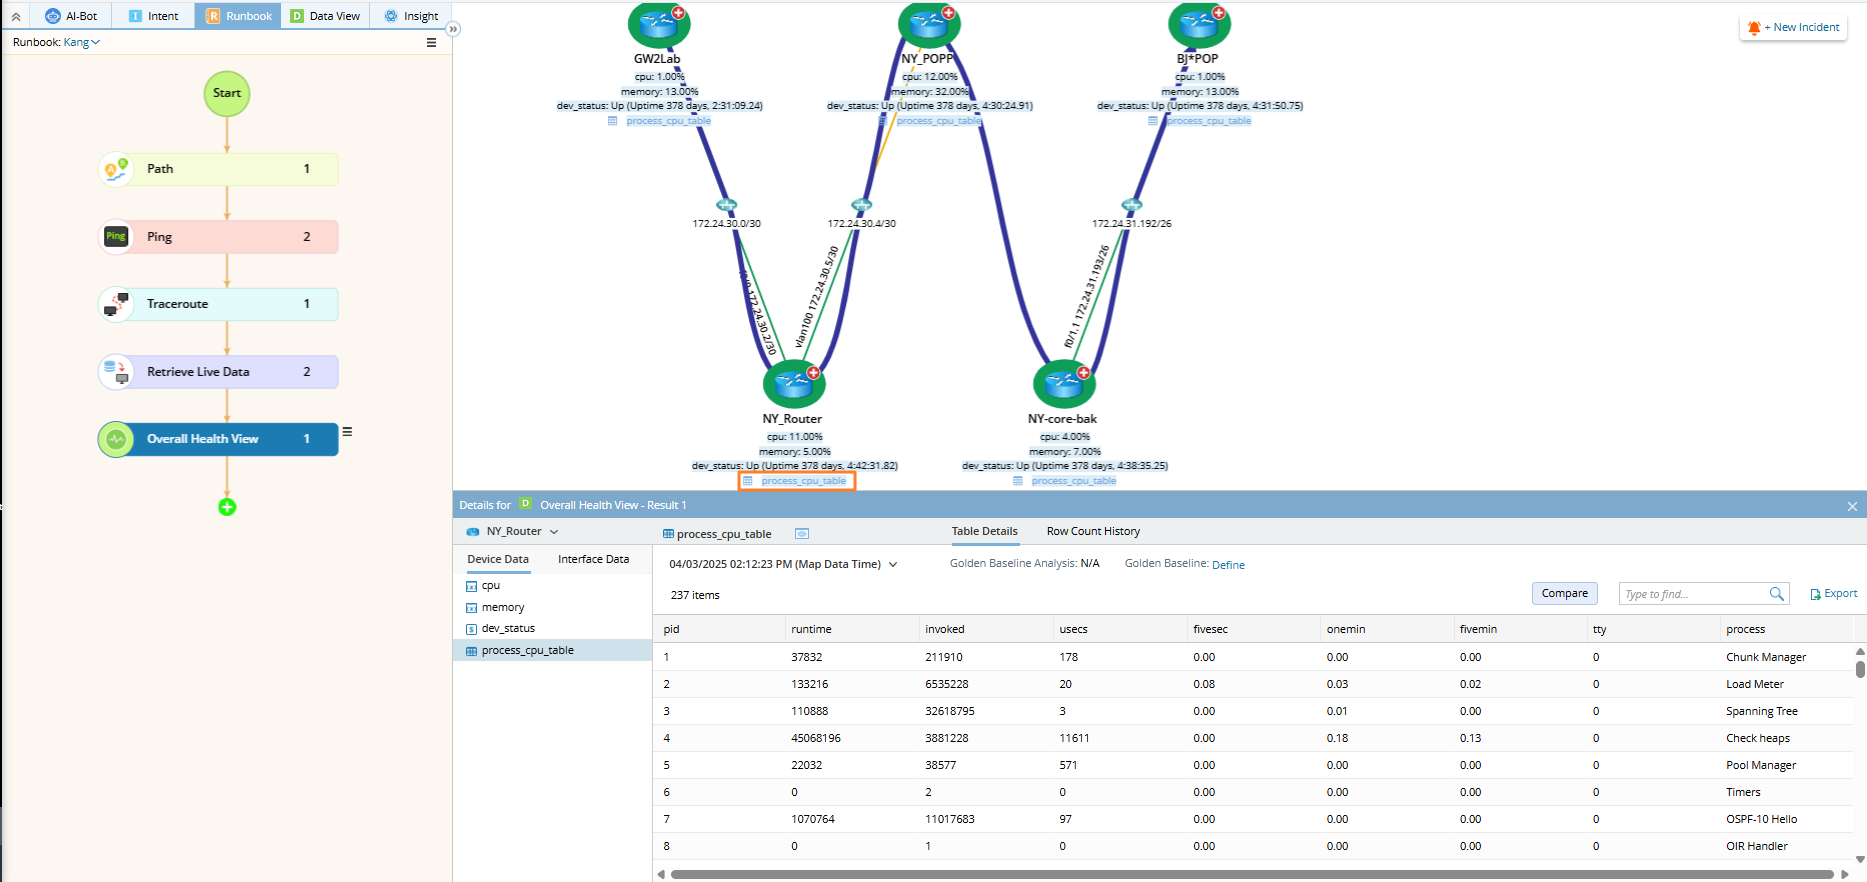This screenshot has width=1867, height=882.
Task: Switch to Interface Data tab
Action: coord(593,559)
